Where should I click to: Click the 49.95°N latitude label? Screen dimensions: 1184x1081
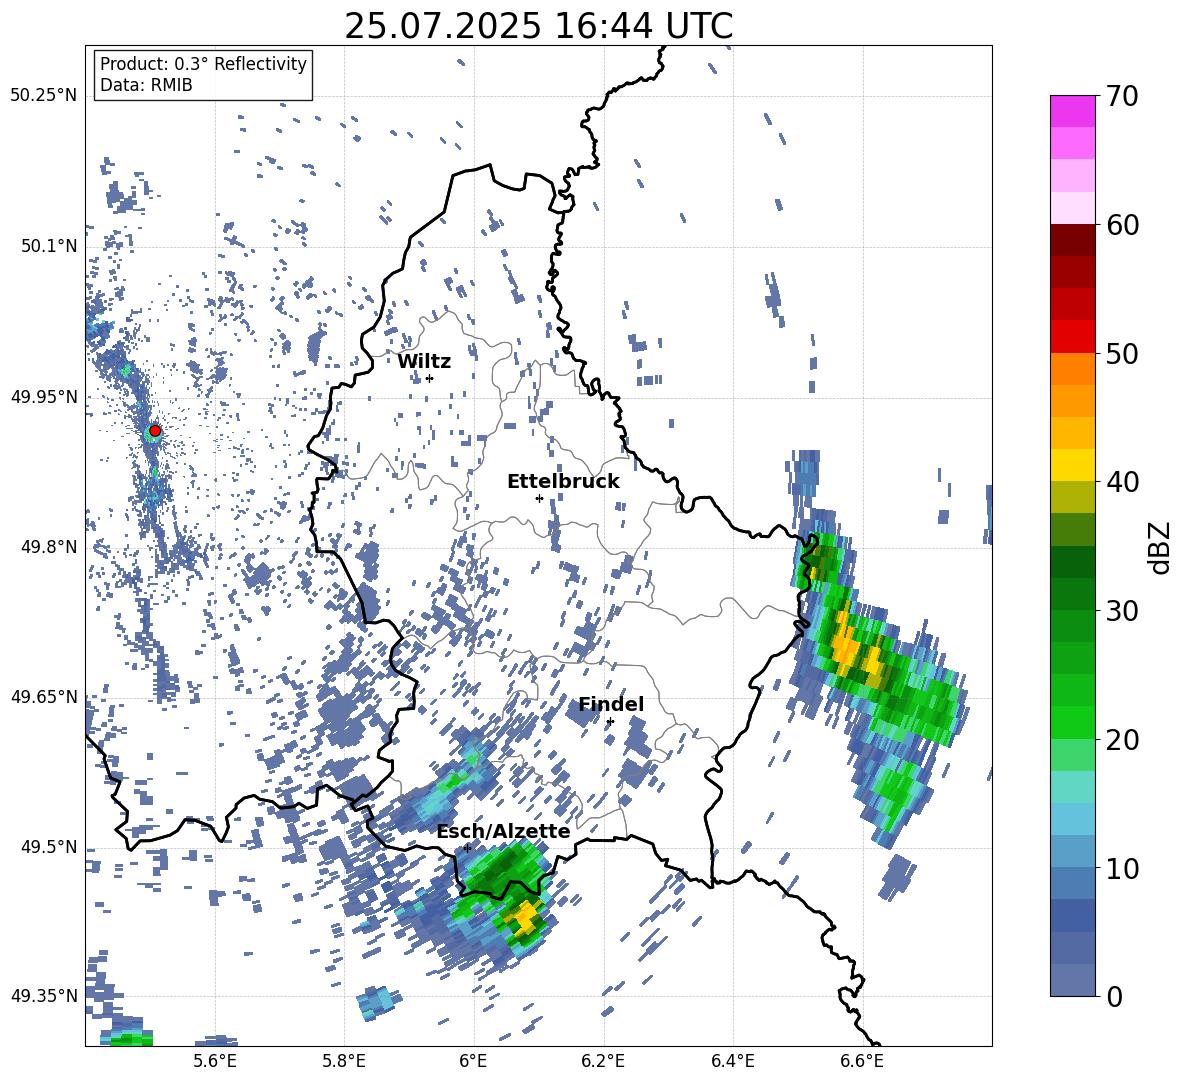tap(44, 397)
